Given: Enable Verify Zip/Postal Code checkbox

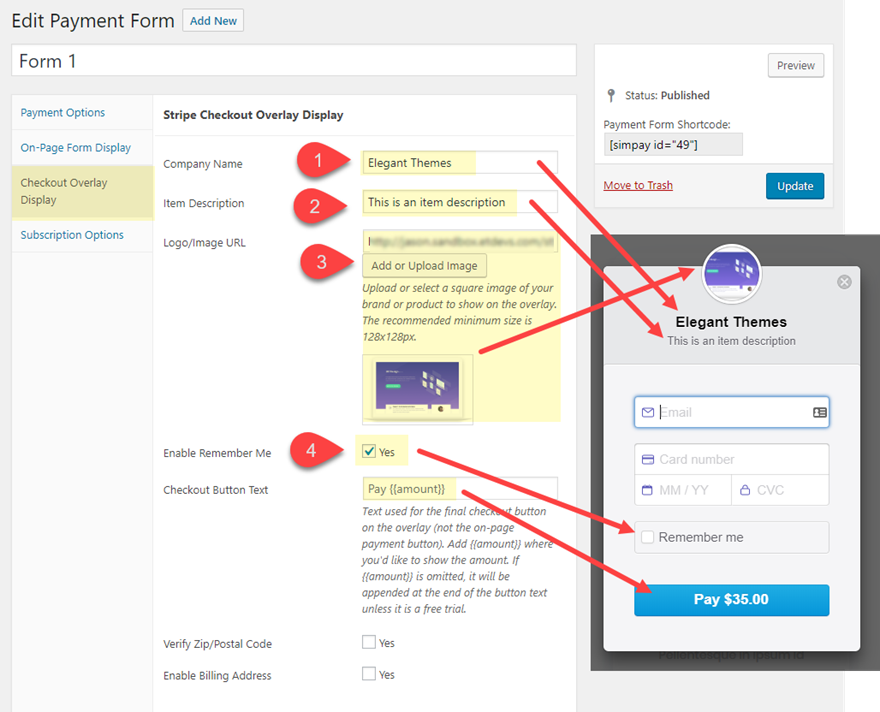Looking at the screenshot, I should (369, 642).
